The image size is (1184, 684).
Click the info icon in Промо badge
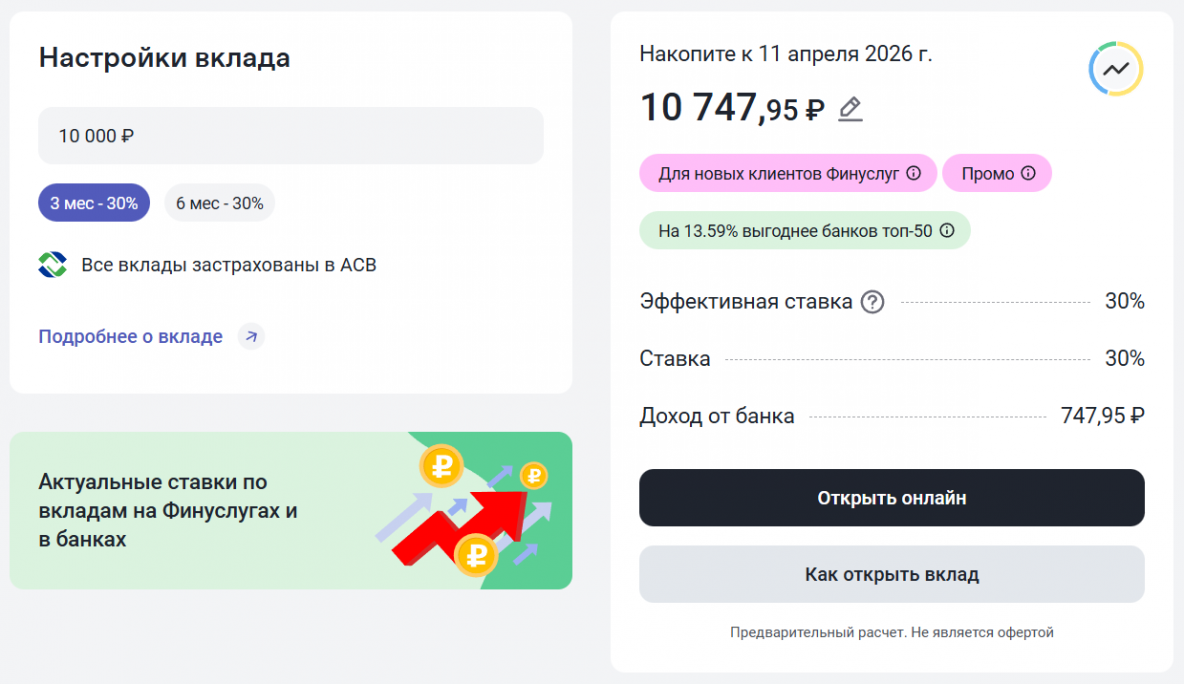1028,173
